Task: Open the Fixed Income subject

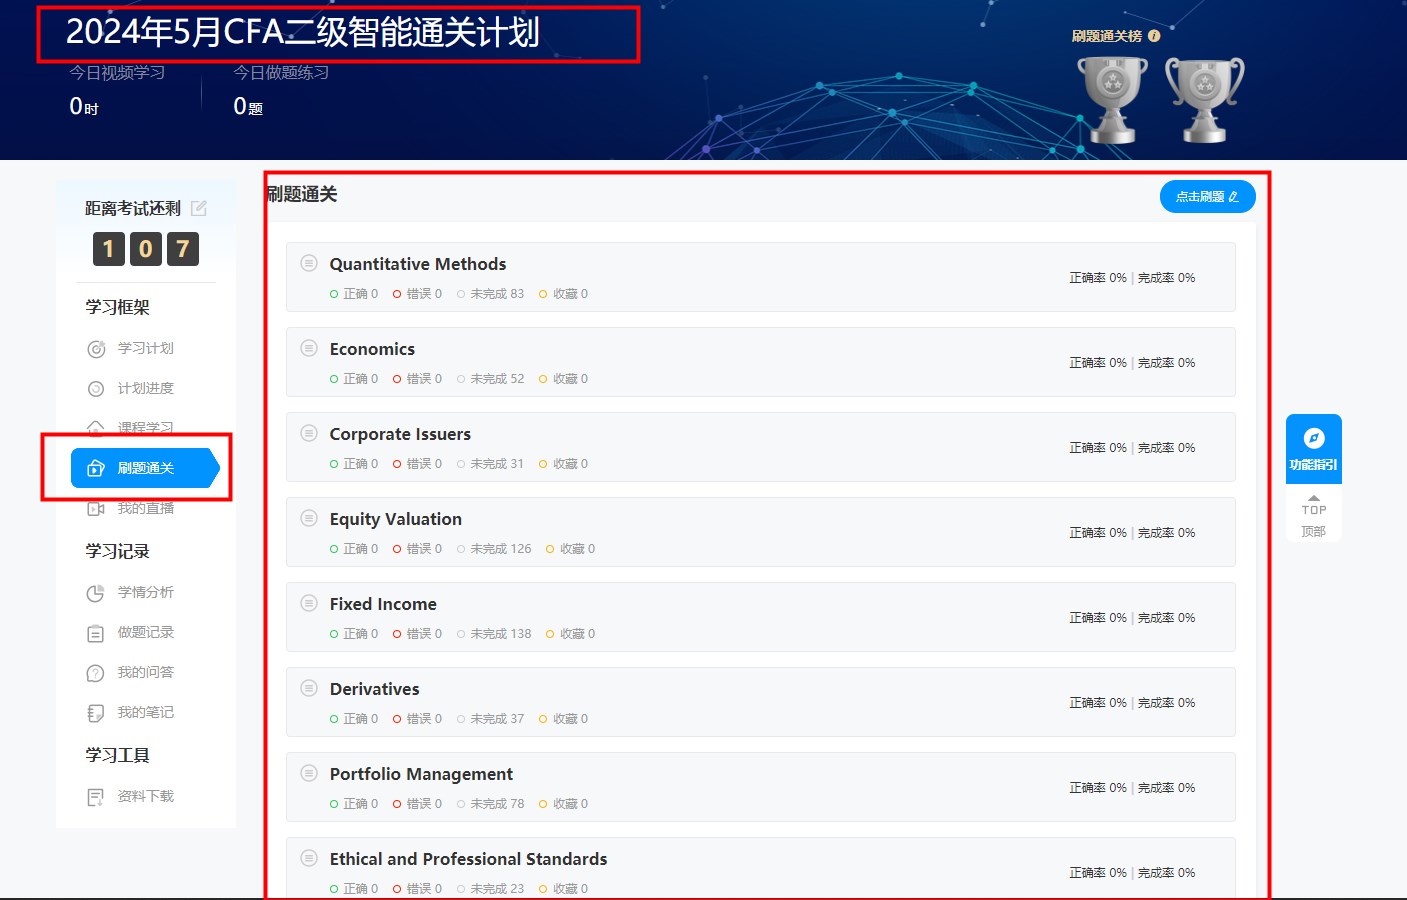Action: (x=383, y=604)
